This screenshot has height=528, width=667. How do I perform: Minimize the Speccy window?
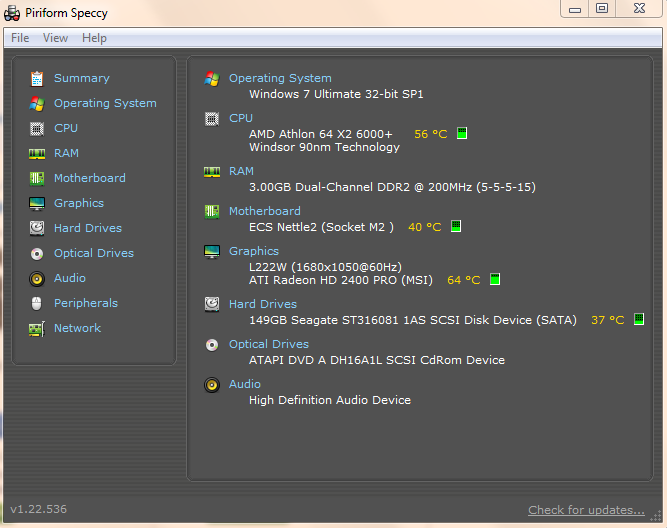click(x=575, y=9)
